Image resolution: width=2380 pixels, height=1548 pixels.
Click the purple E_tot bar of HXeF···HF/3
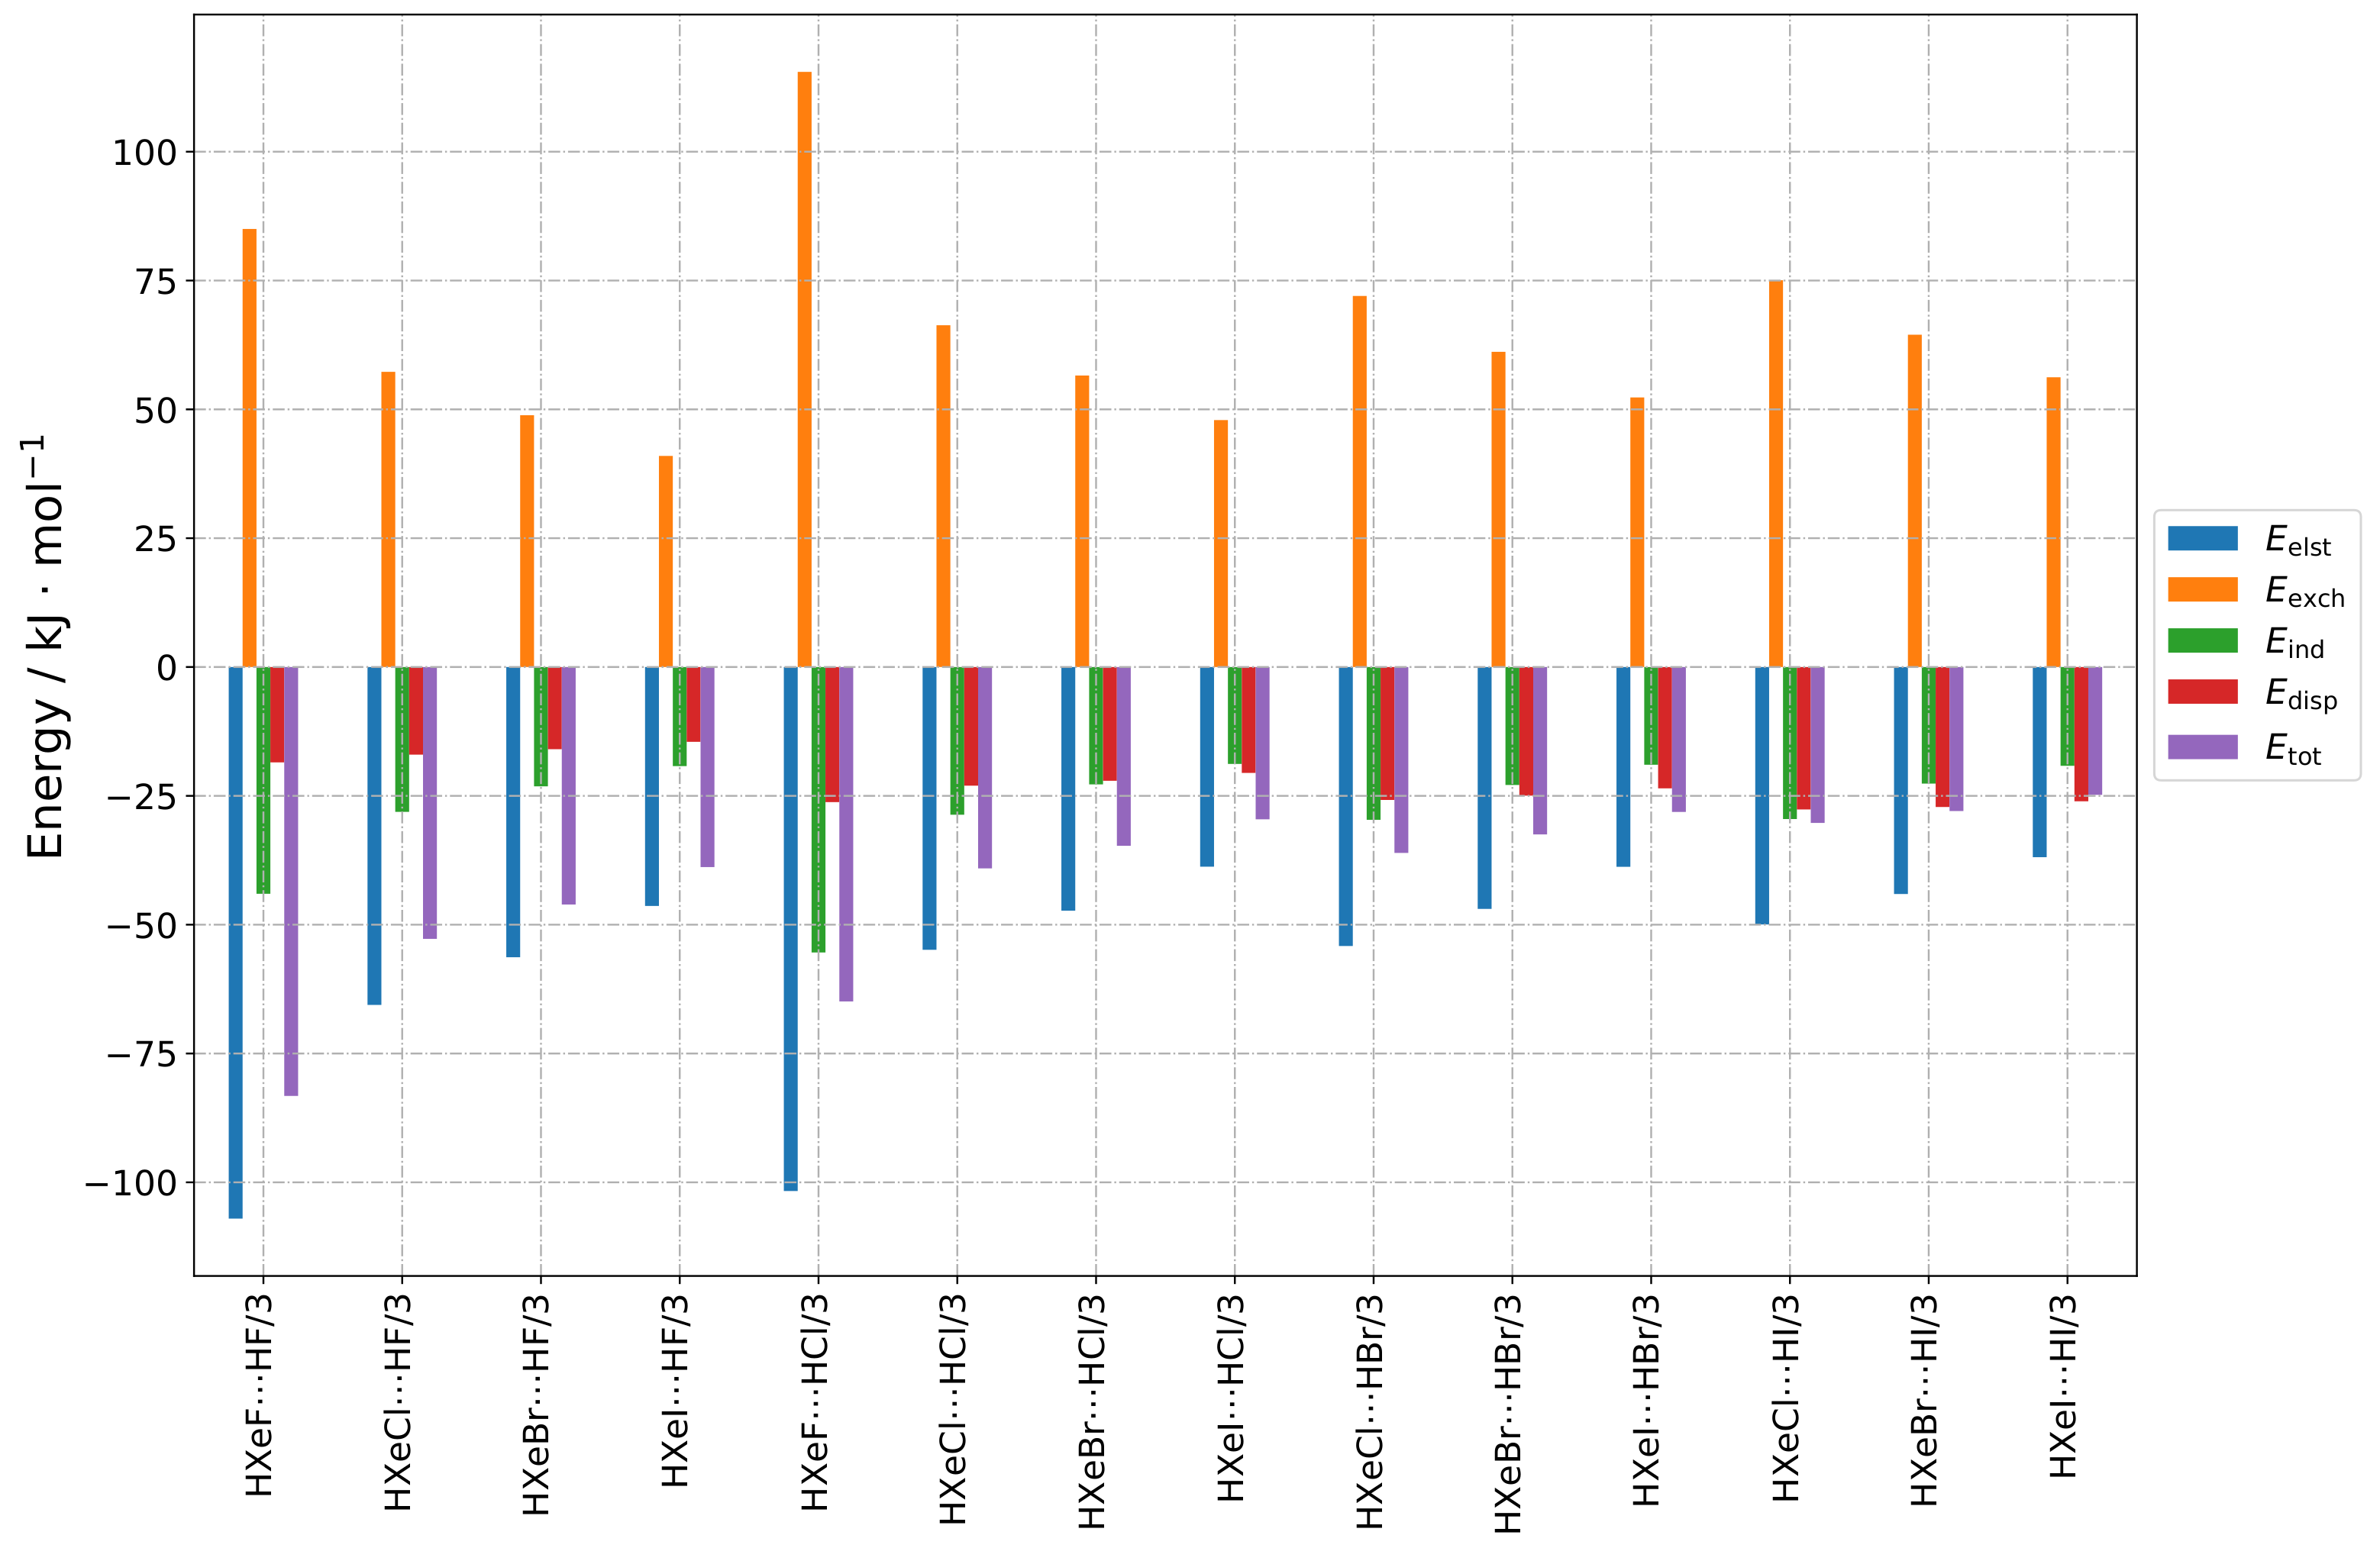pos(291,880)
